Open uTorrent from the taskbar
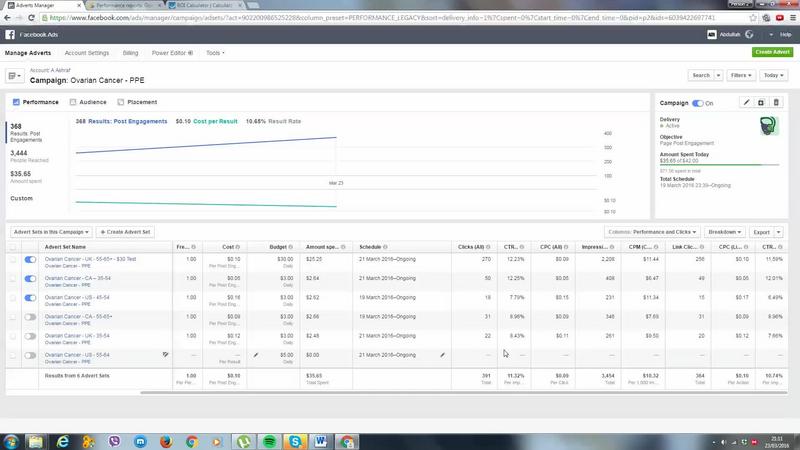 click(243, 441)
